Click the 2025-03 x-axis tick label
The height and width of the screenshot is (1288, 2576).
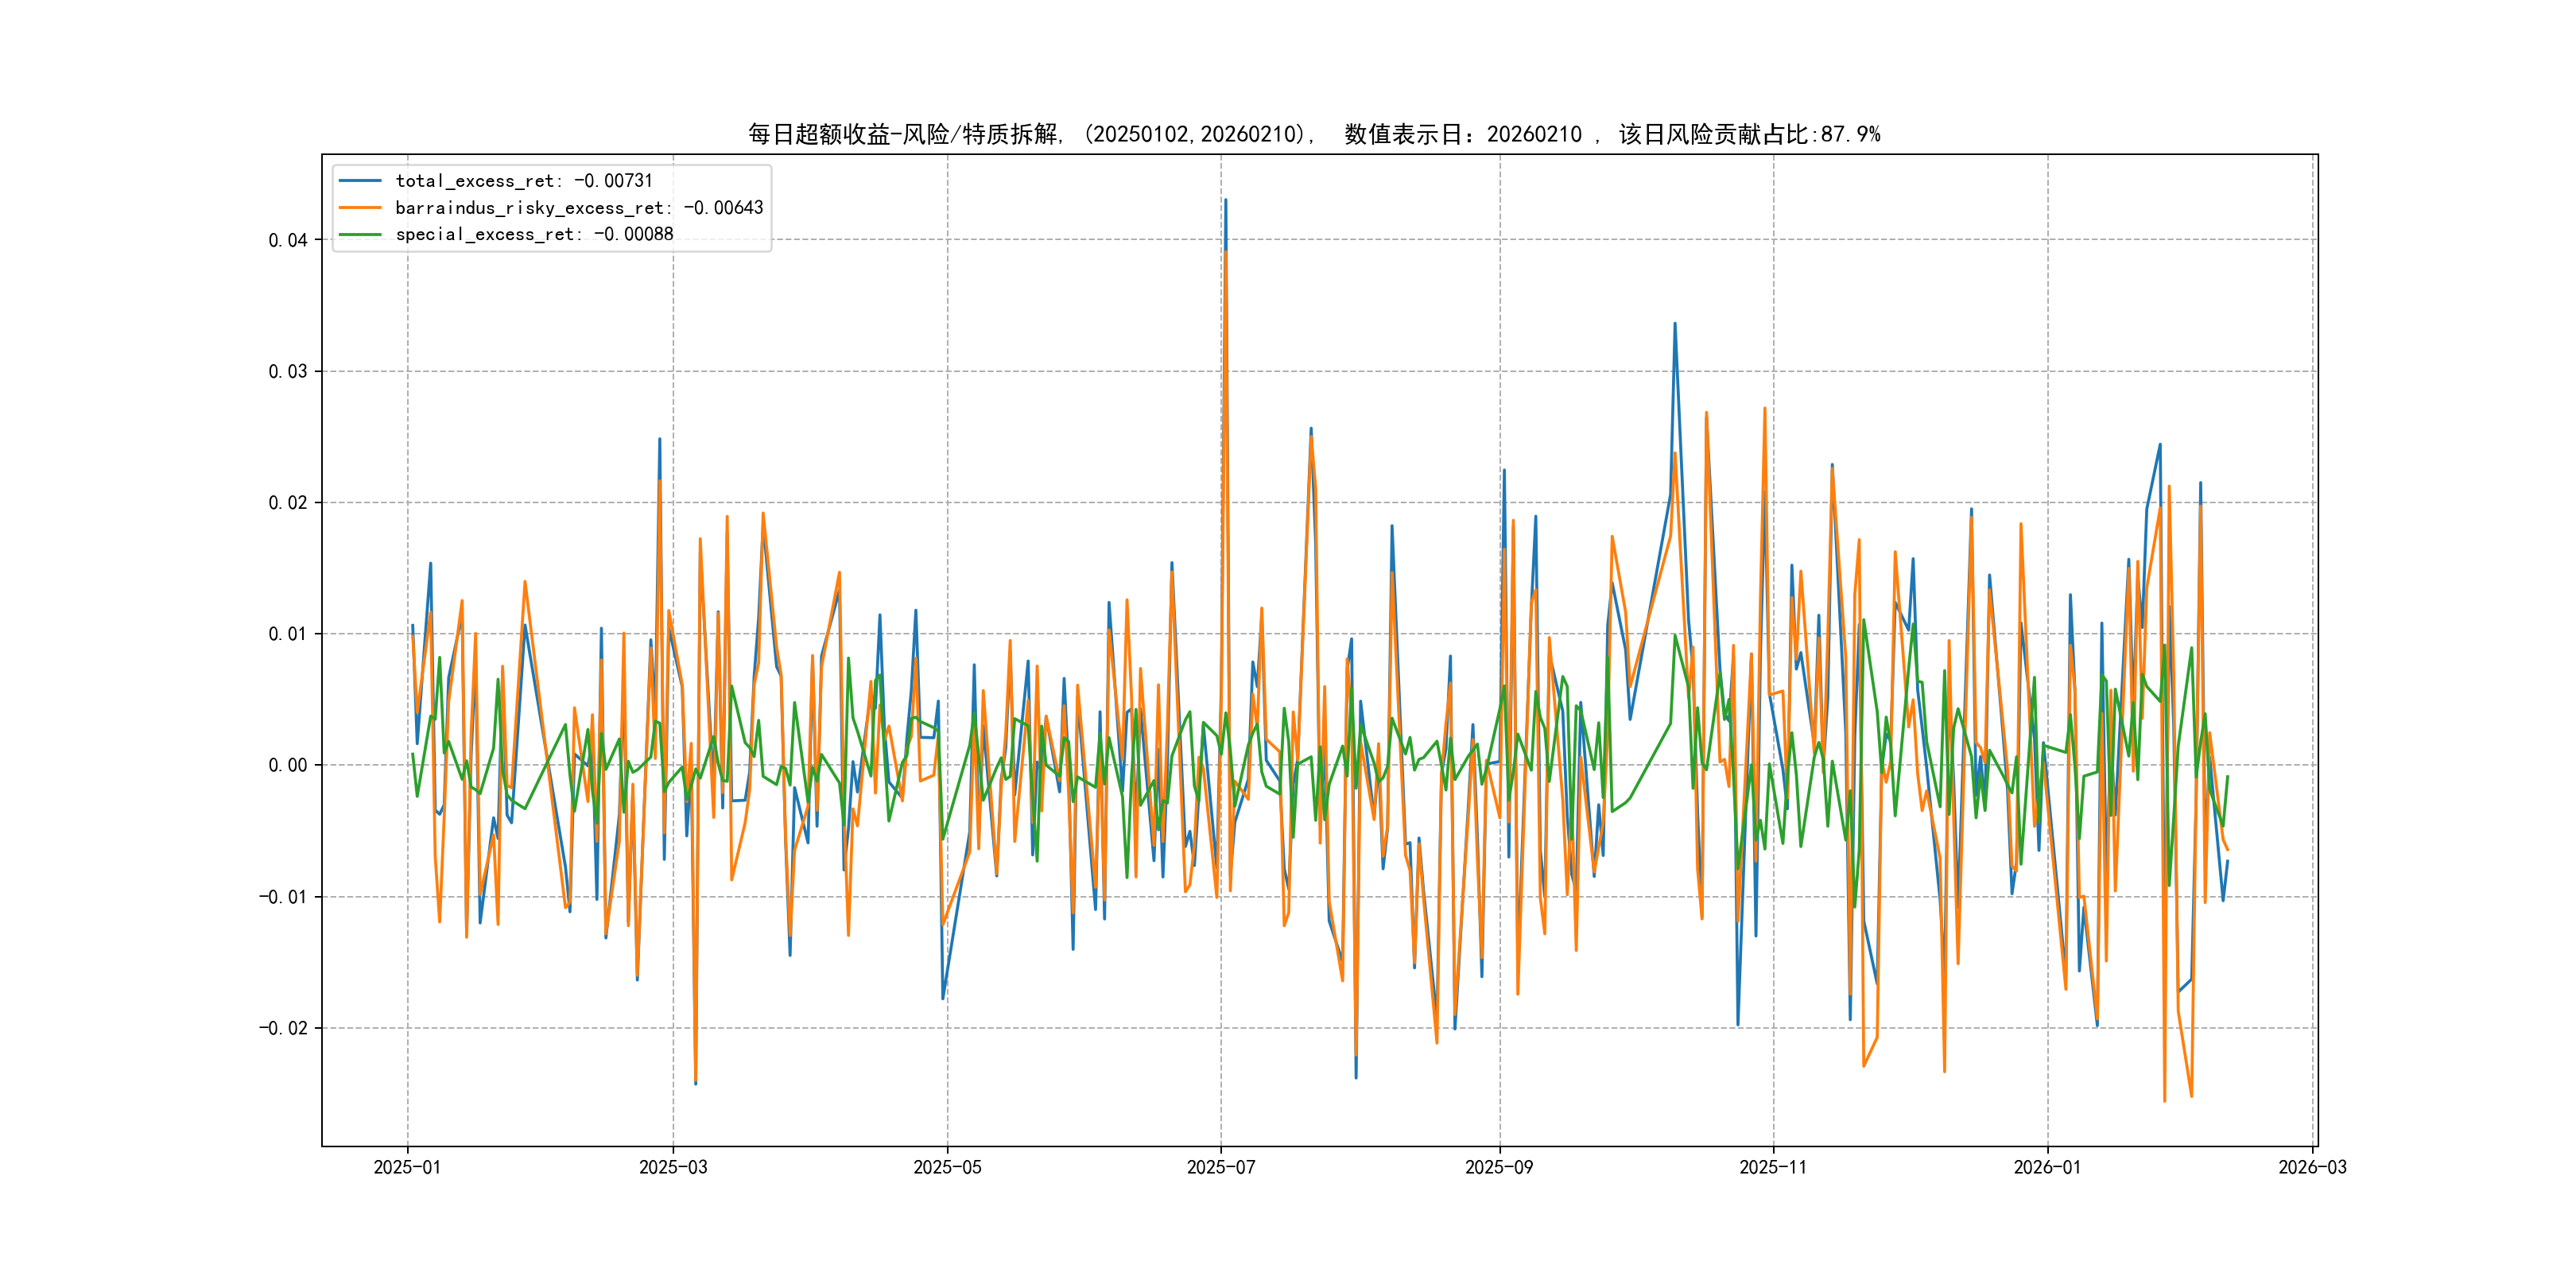pos(673,1167)
